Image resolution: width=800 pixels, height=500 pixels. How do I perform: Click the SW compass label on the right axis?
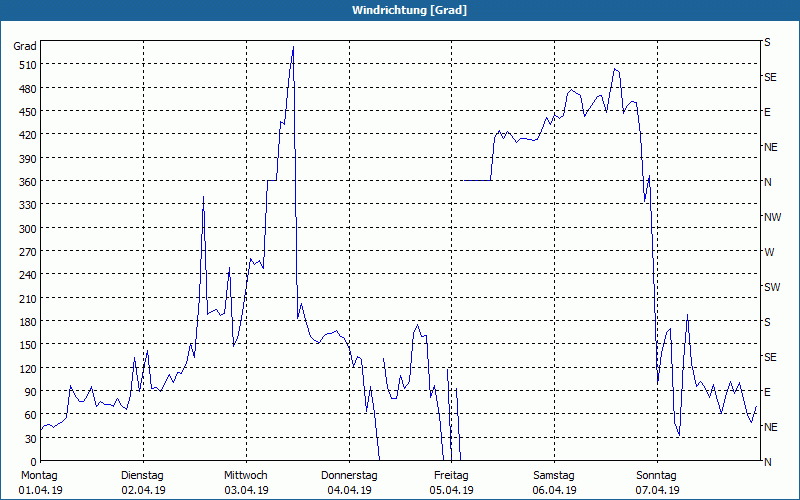(x=772, y=287)
